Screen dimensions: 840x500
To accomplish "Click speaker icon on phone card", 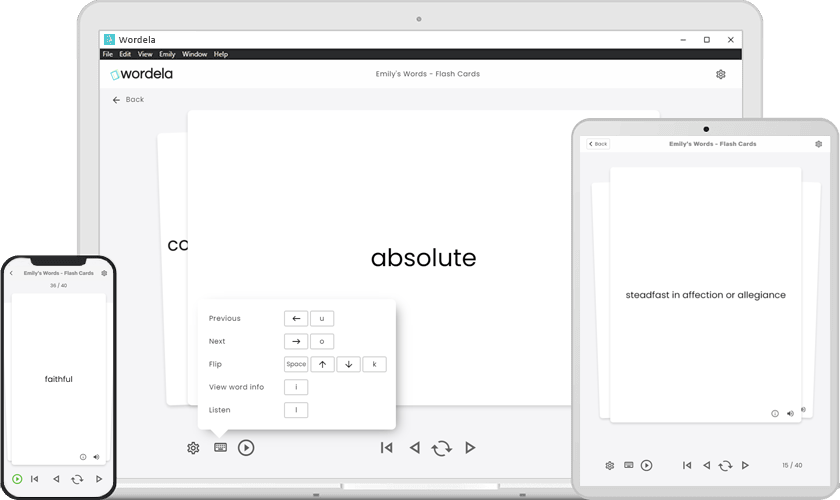I will click(x=96, y=457).
